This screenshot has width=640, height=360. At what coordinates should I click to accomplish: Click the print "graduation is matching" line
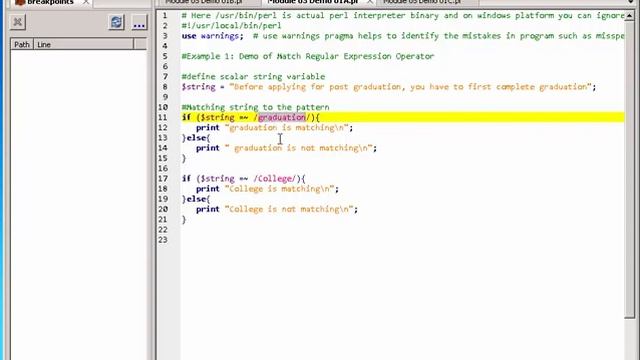(x=274, y=128)
